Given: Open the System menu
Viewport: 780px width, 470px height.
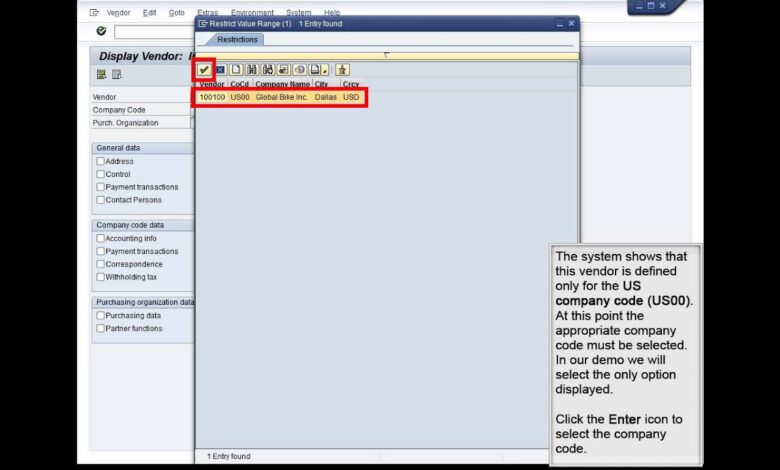Looking at the screenshot, I should (298, 12).
